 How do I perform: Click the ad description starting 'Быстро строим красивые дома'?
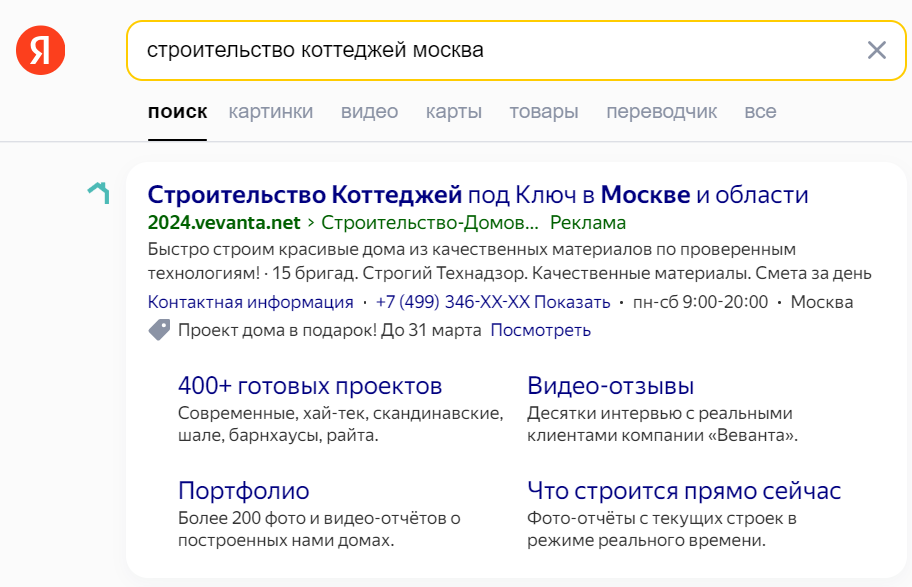510,261
